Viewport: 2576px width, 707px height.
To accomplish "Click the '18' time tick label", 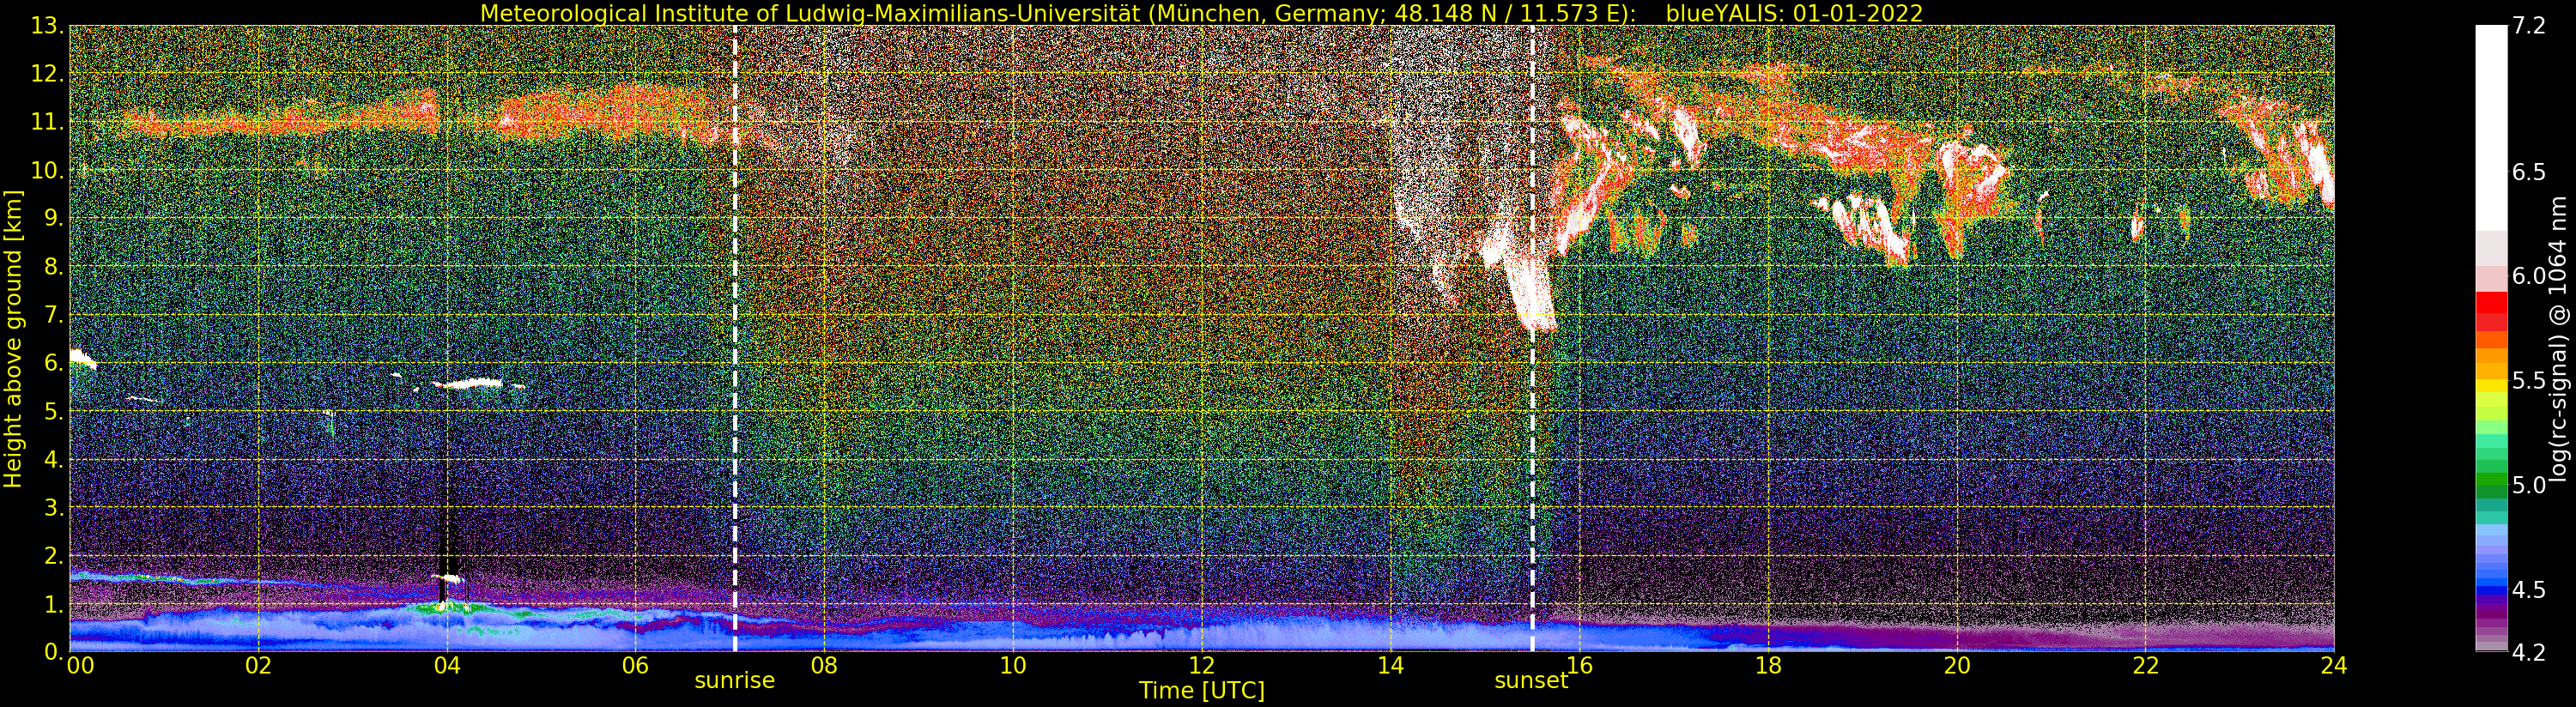I will (x=1768, y=666).
